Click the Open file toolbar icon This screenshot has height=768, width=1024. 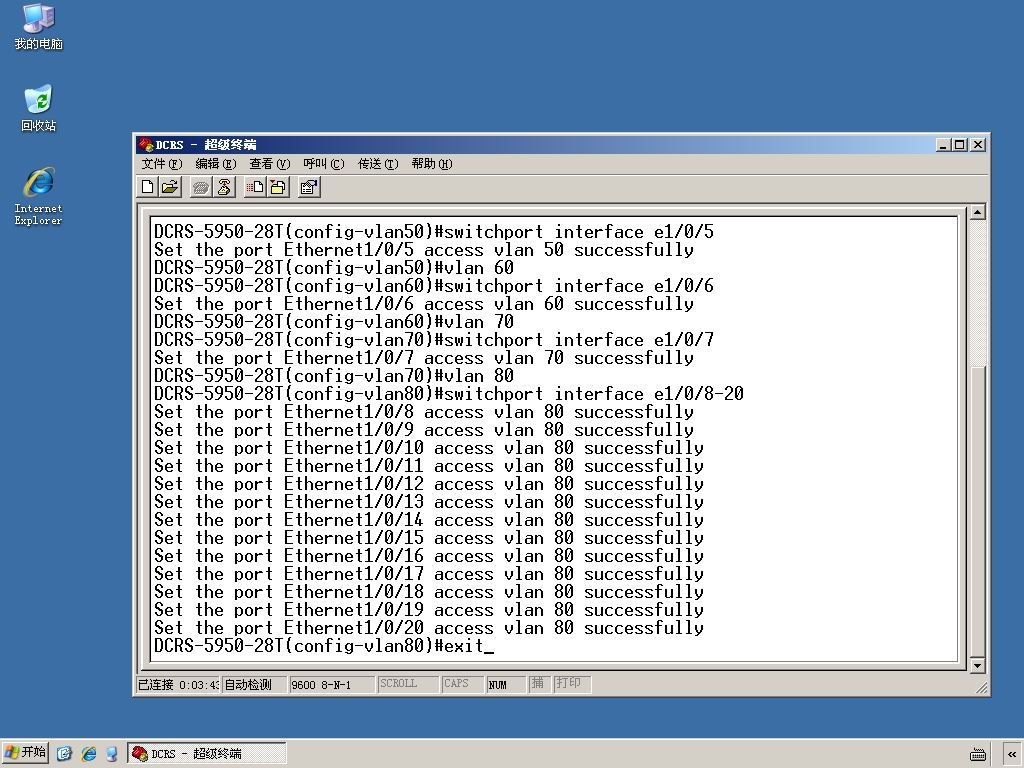[x=170, y=187]
